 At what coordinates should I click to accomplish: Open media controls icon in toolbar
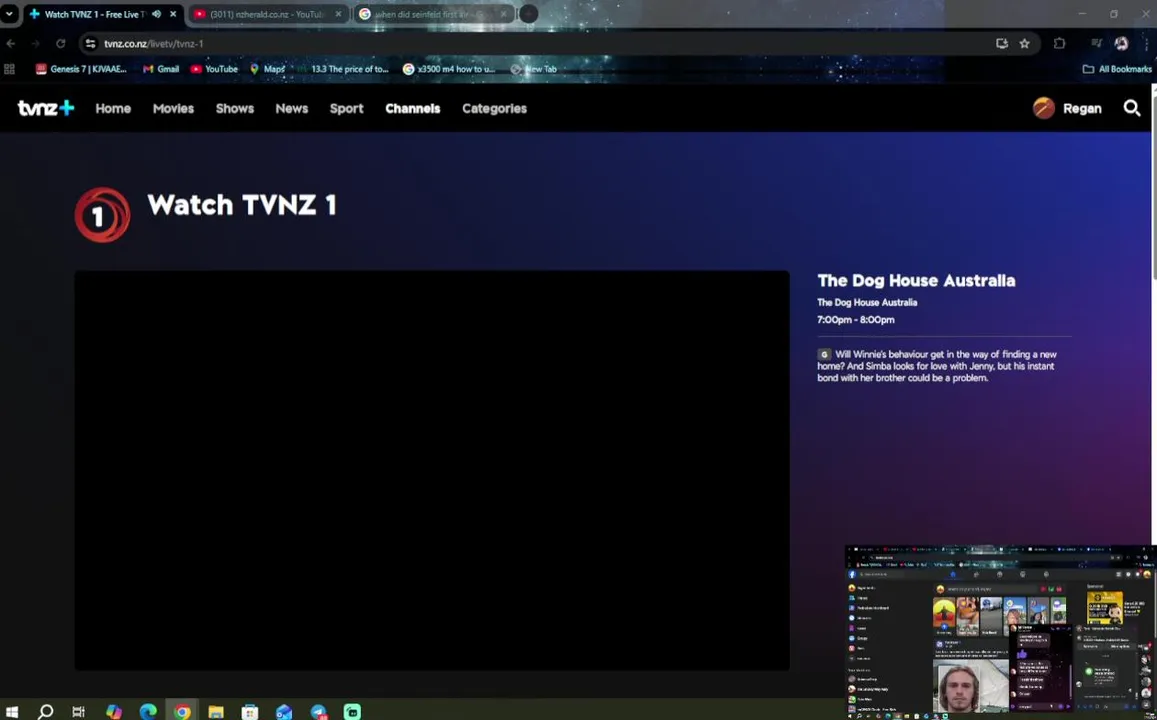pos(1096,44)
